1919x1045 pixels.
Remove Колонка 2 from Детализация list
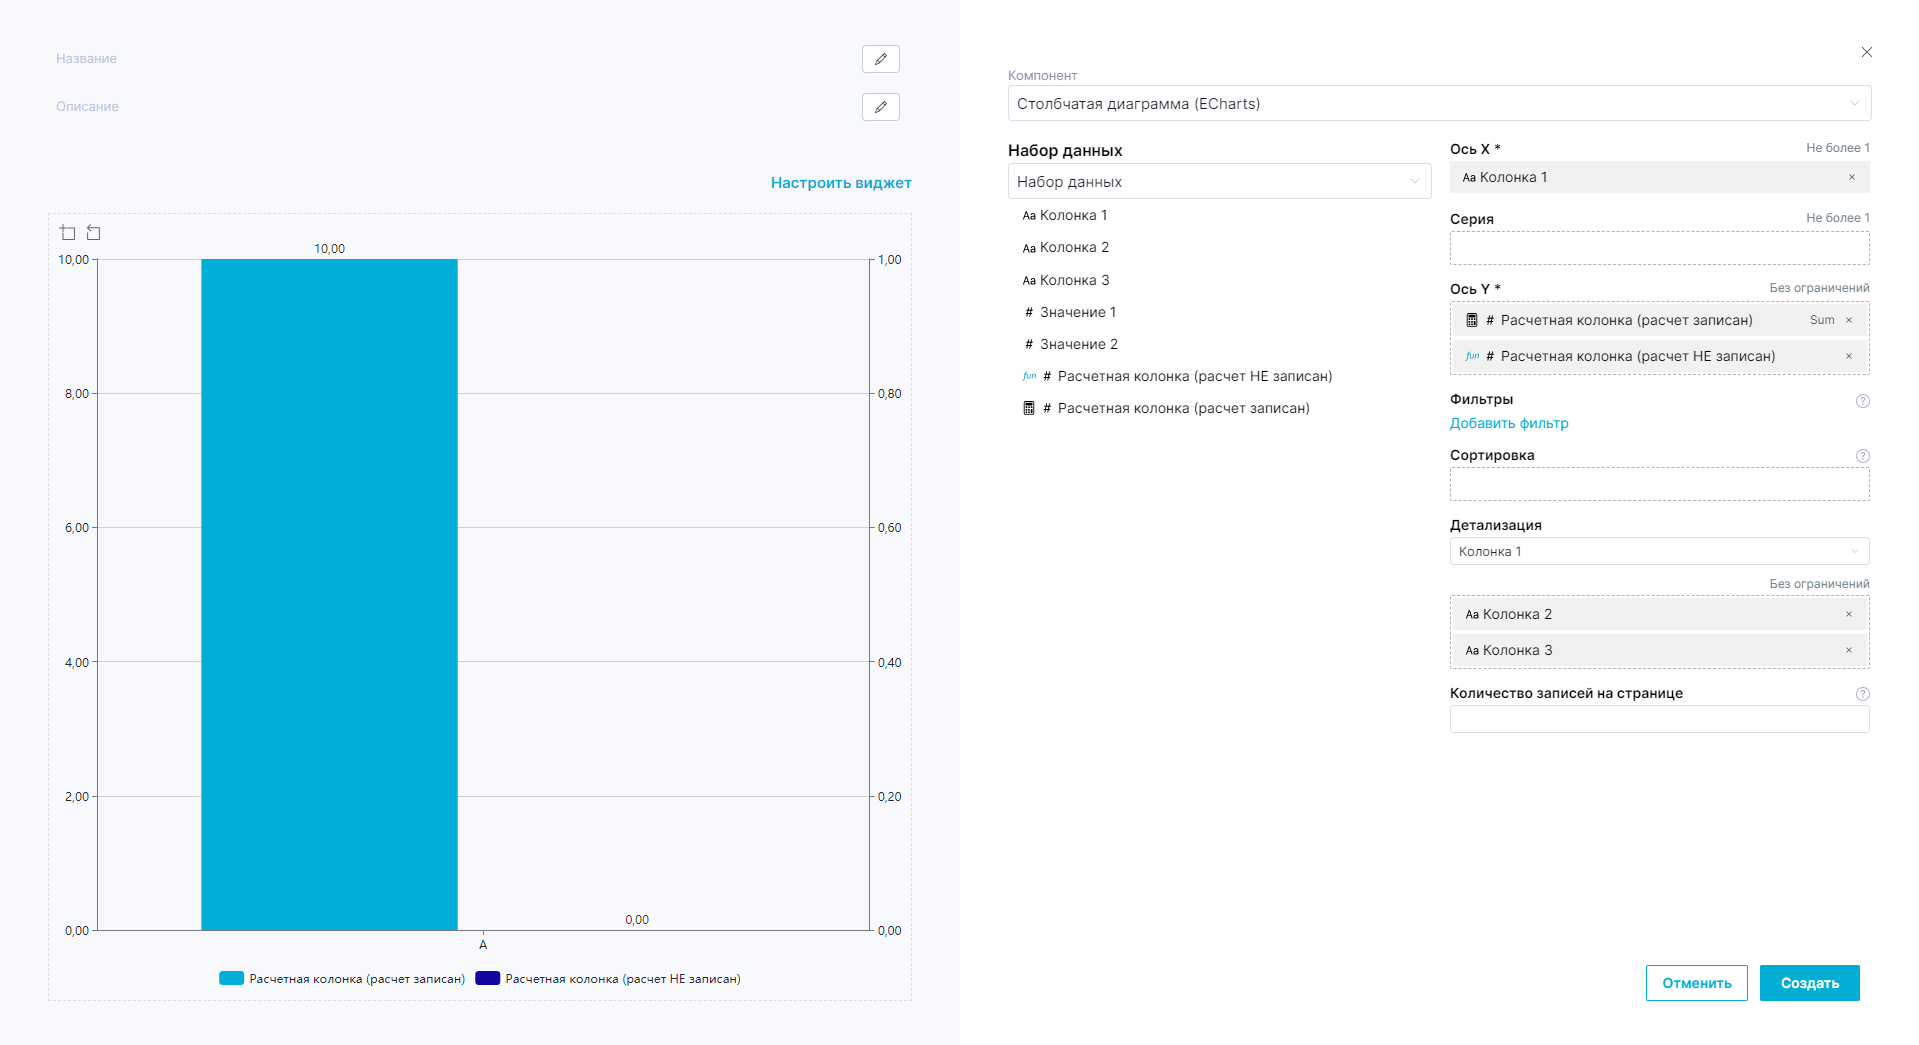1848,614
